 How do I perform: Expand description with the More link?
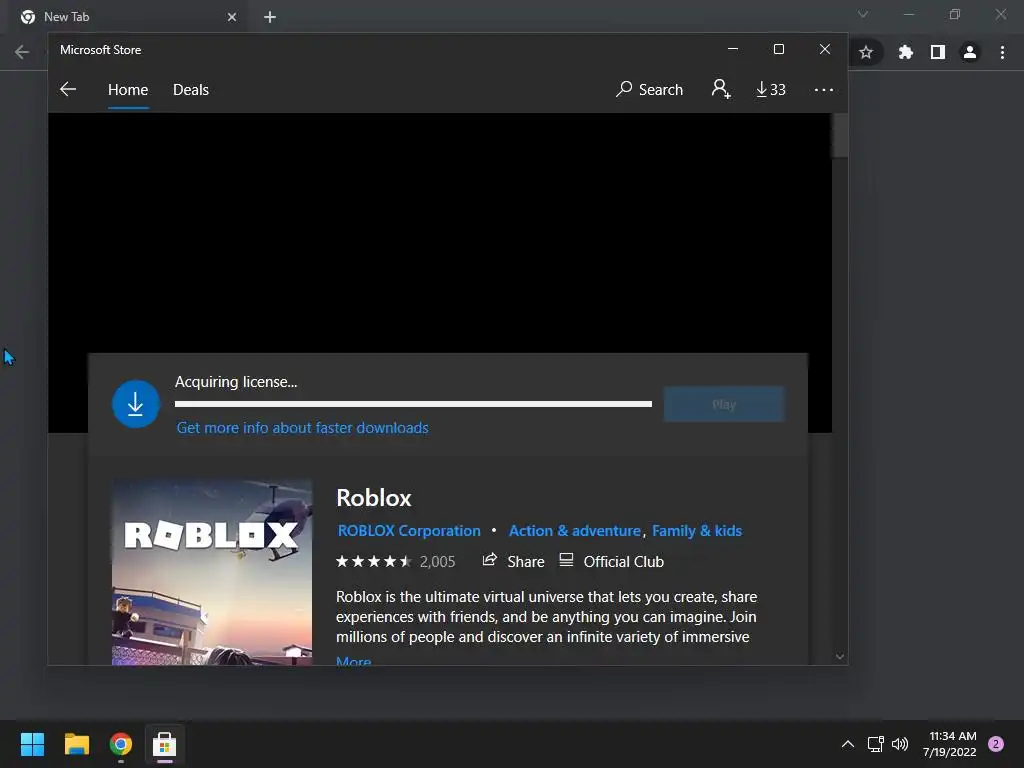point(353,660)
